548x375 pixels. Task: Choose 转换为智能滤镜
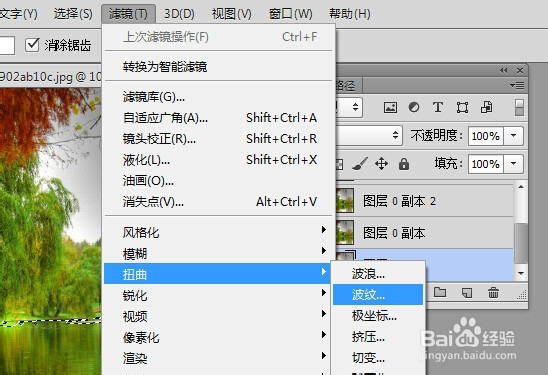coord(218,66)
